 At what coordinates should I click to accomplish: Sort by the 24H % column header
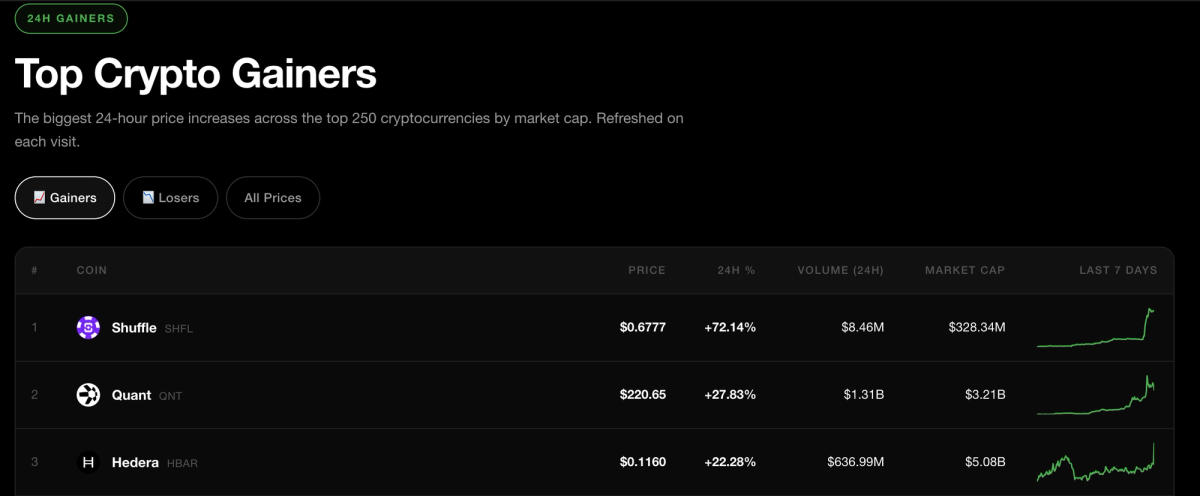(x=736, y=270)
